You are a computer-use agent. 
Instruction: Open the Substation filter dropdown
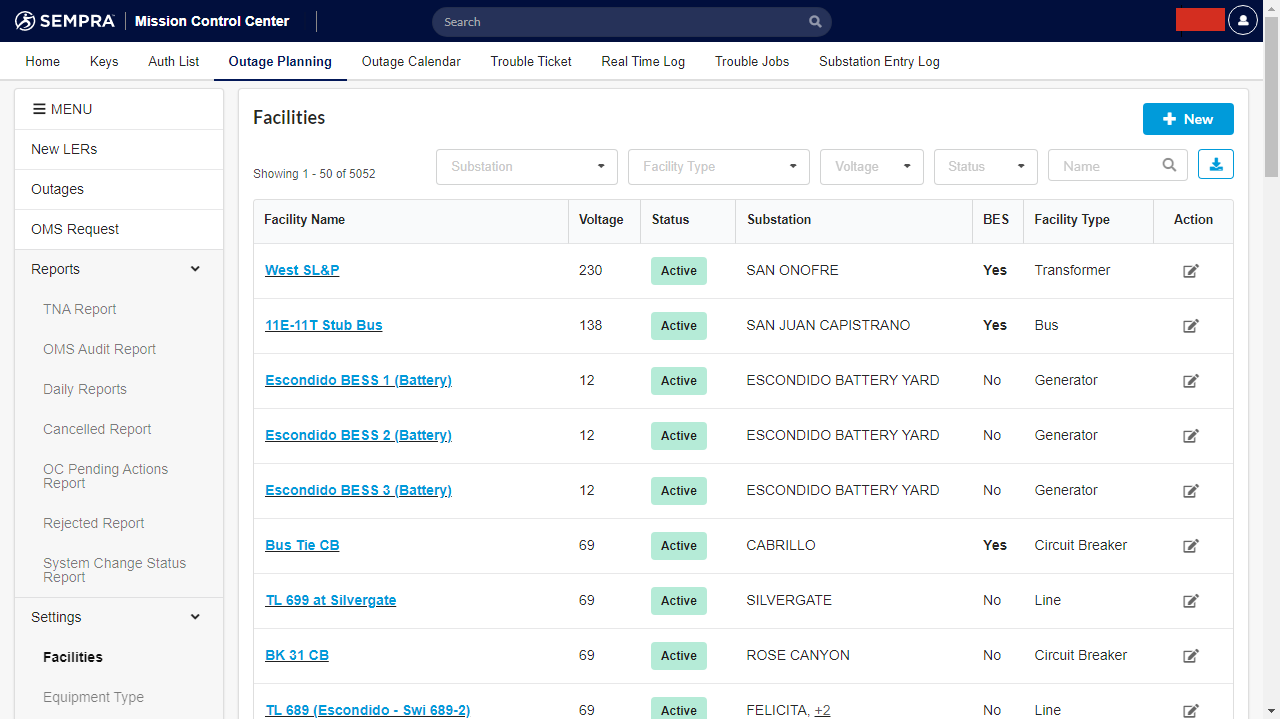tap(526, 166)
